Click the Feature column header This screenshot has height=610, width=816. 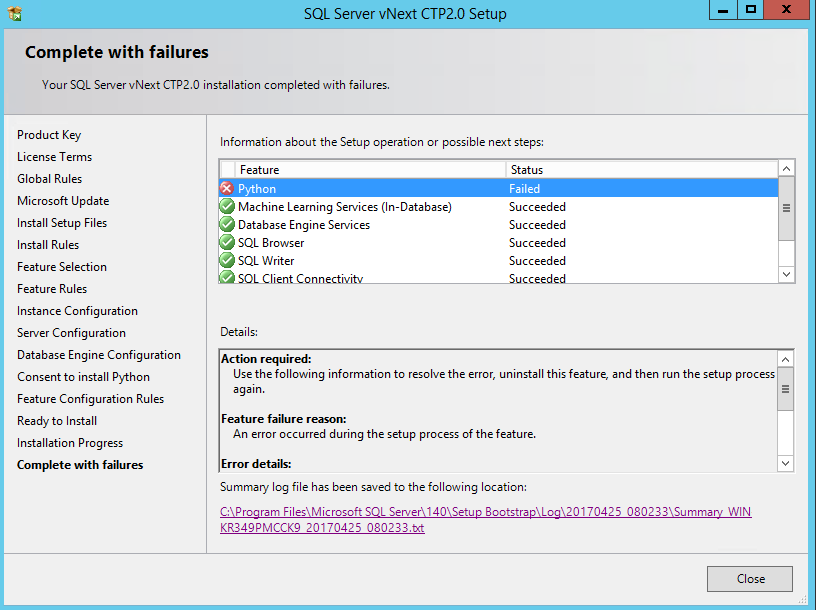369,170
